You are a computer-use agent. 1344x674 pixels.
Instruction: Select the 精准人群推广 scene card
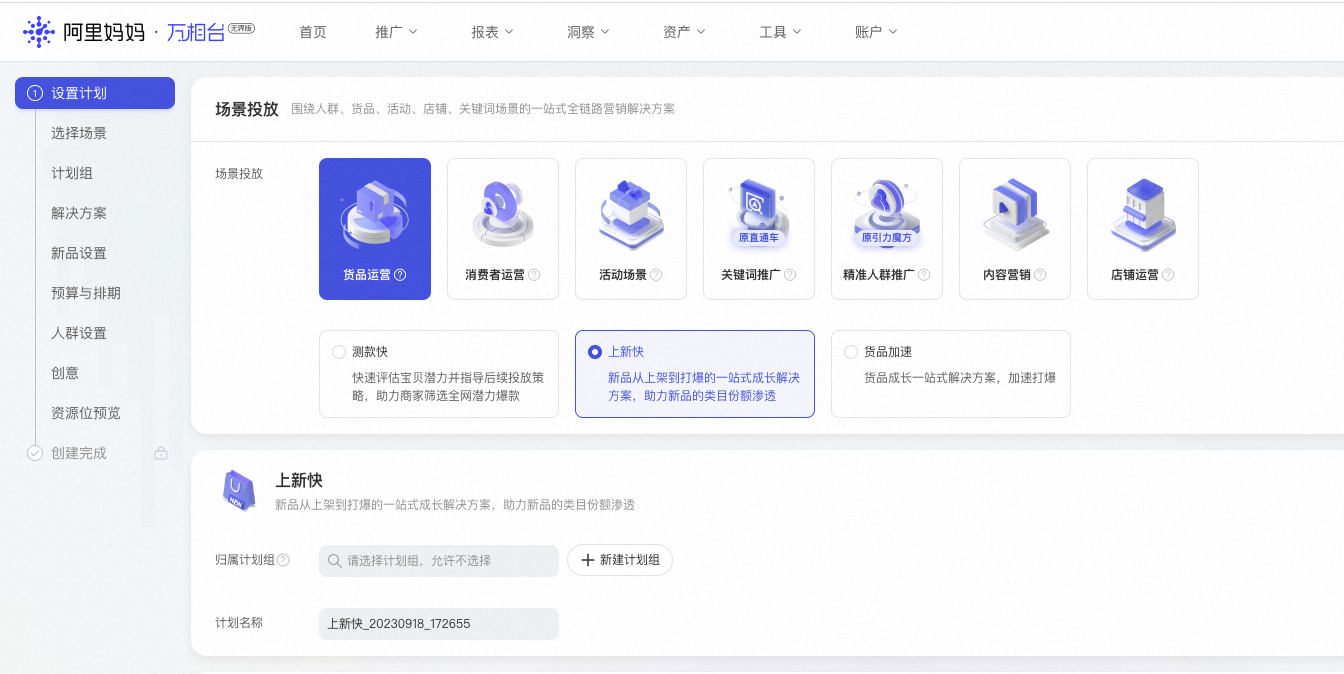click(887, 229)
